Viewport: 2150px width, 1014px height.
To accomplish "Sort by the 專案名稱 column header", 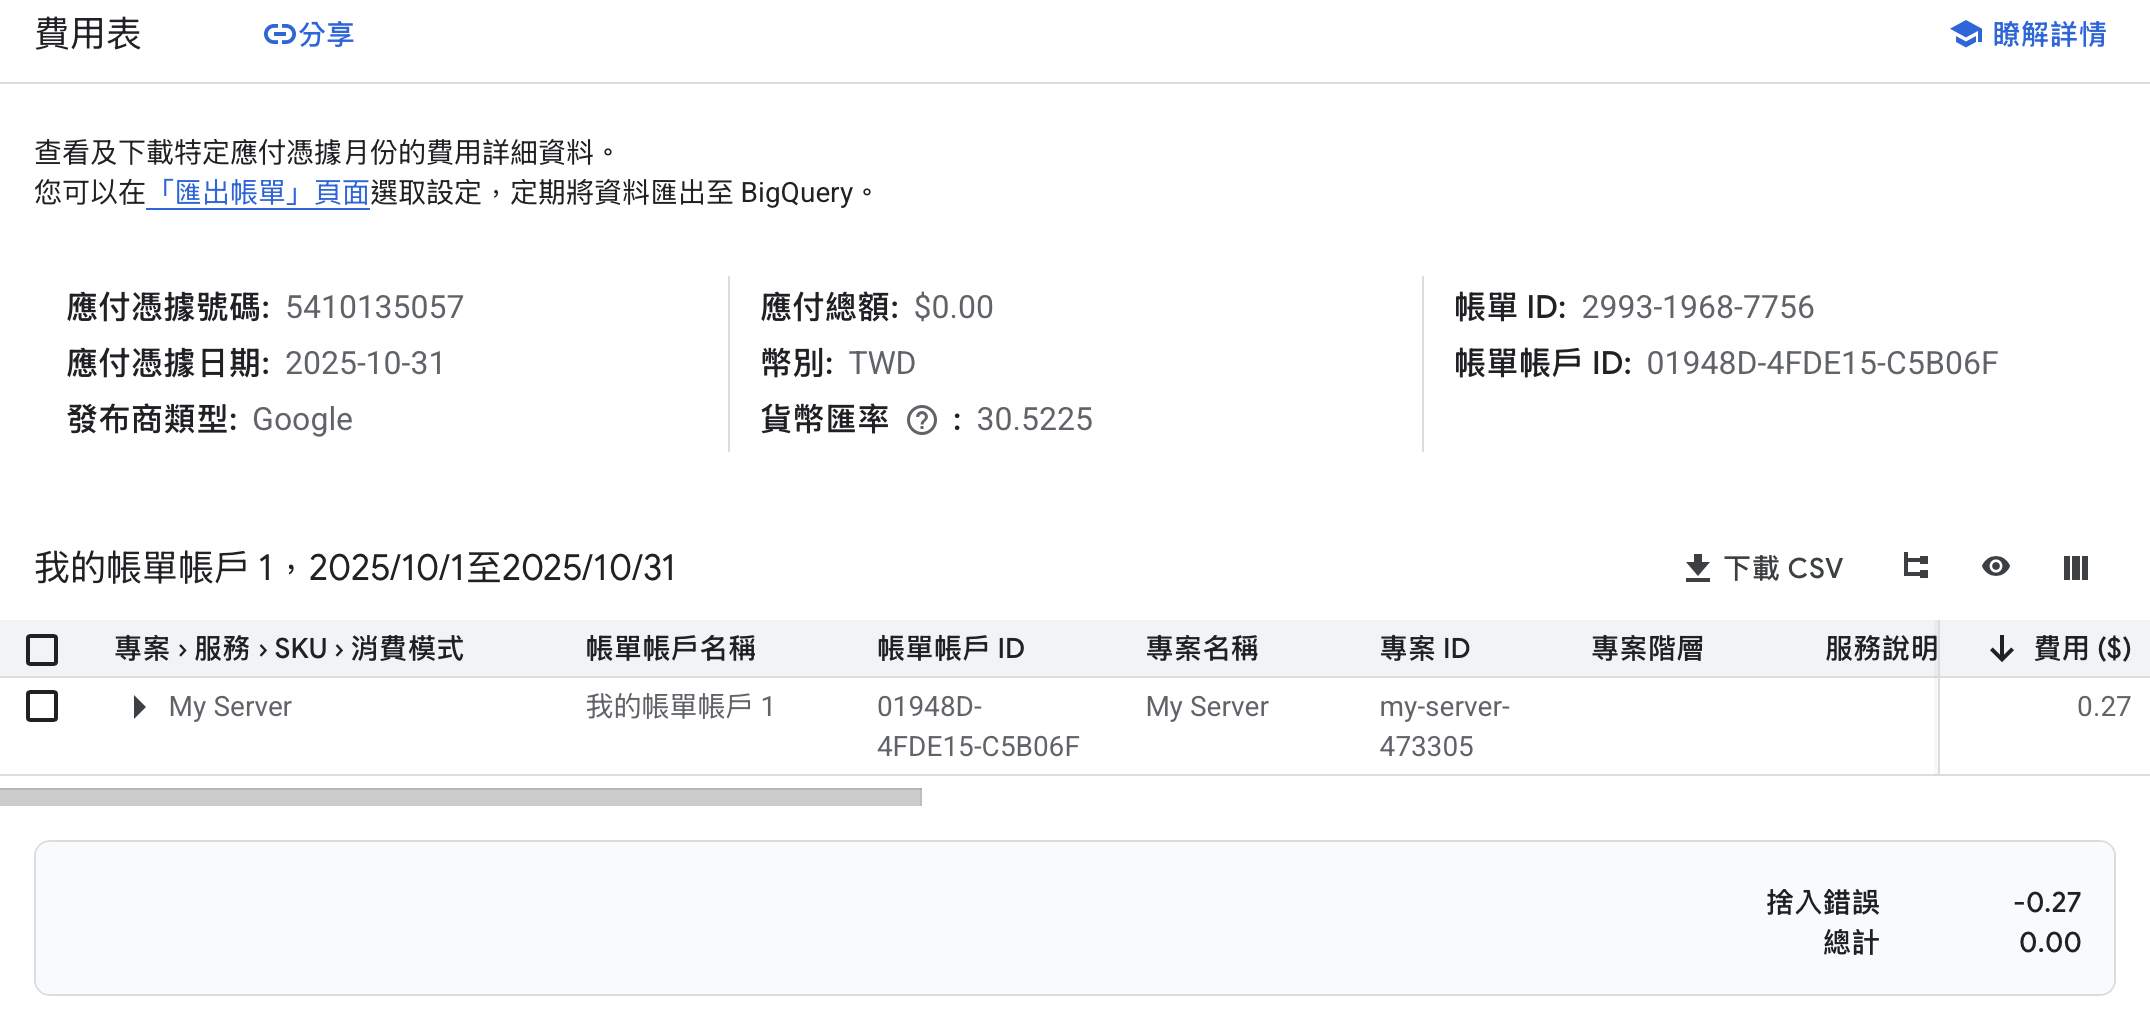I will [1201, 649].
